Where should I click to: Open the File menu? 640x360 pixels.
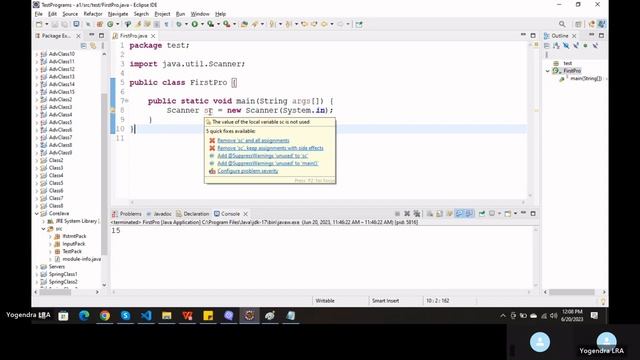[x=39, y=14]
